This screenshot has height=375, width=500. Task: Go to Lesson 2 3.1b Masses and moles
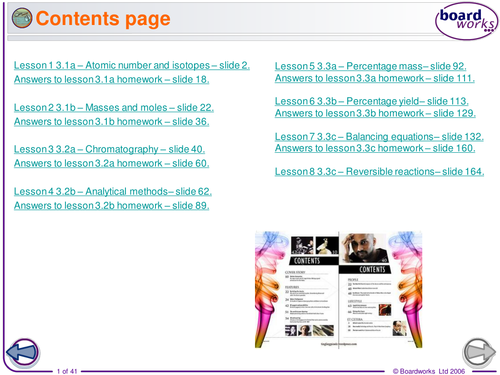click(114, 107)
